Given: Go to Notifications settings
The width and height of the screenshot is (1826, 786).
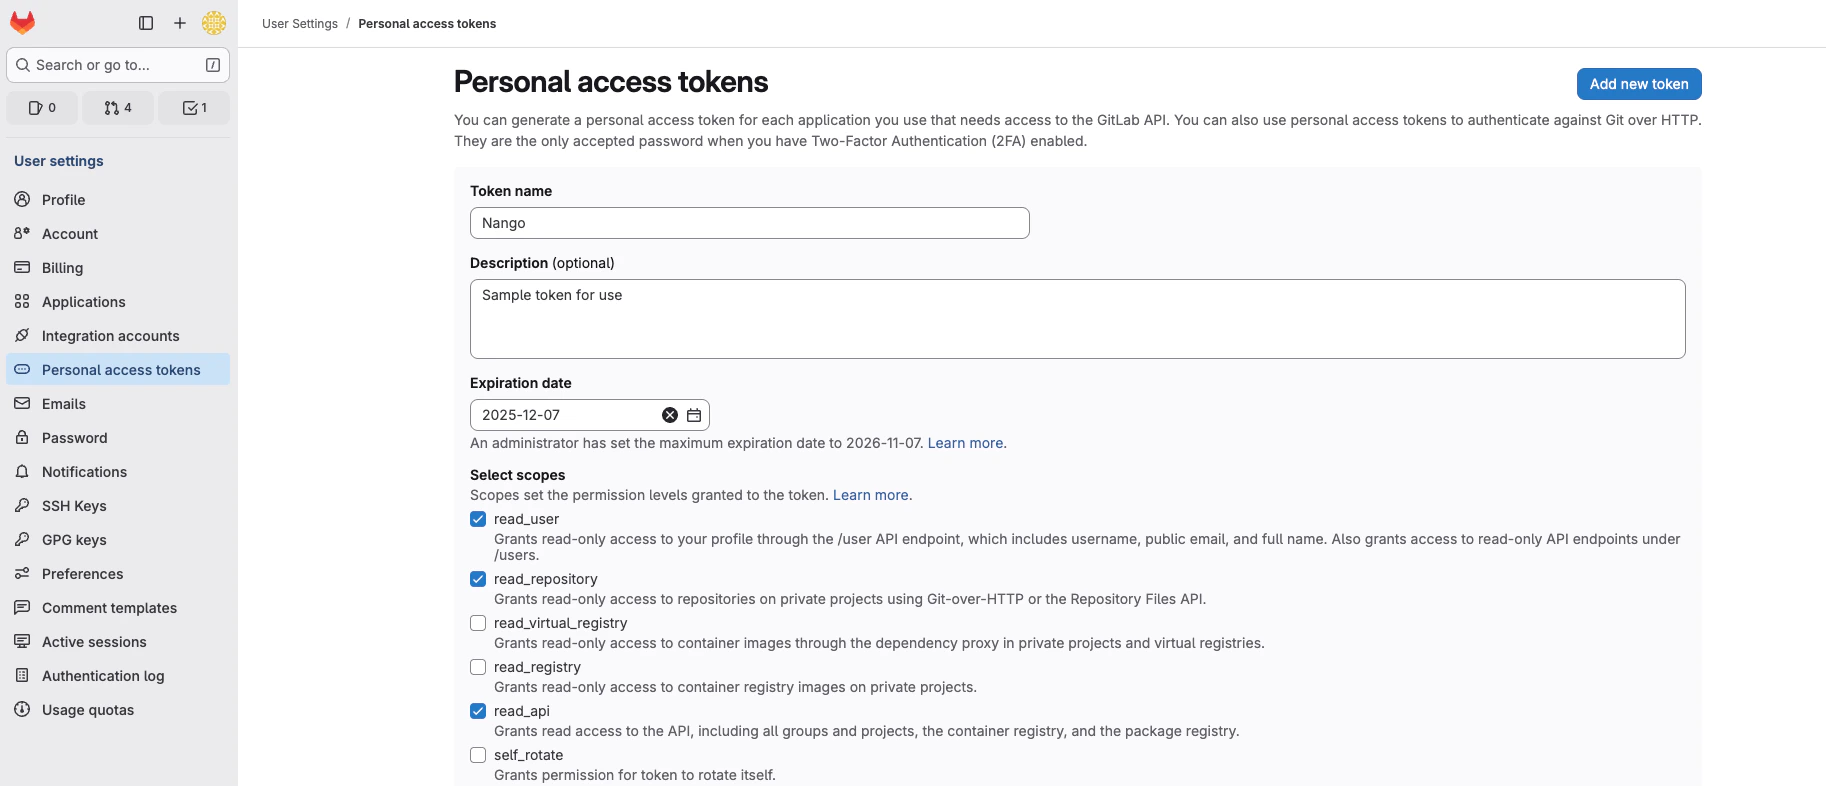Looking at the screenshot, I should point(84,472).
